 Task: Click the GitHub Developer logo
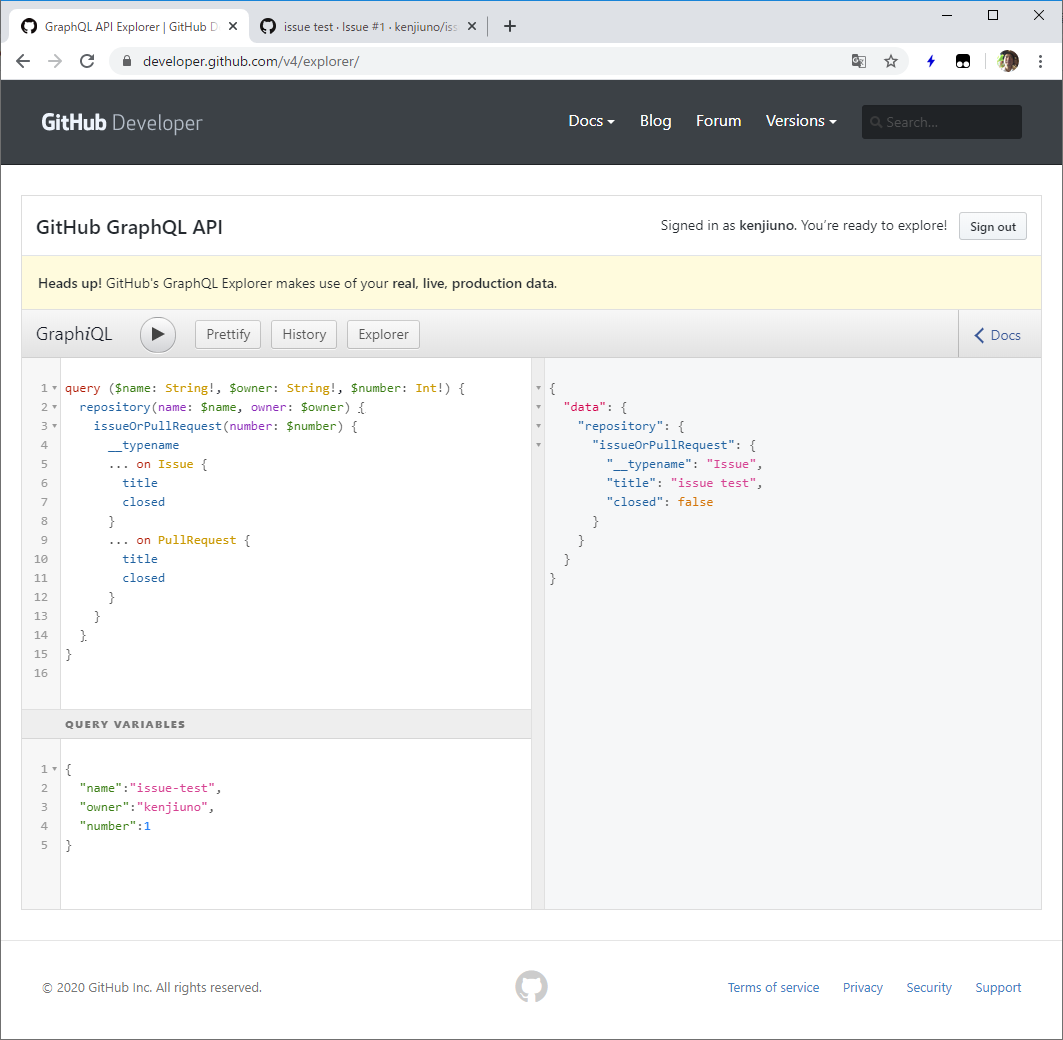coord(122,123)
